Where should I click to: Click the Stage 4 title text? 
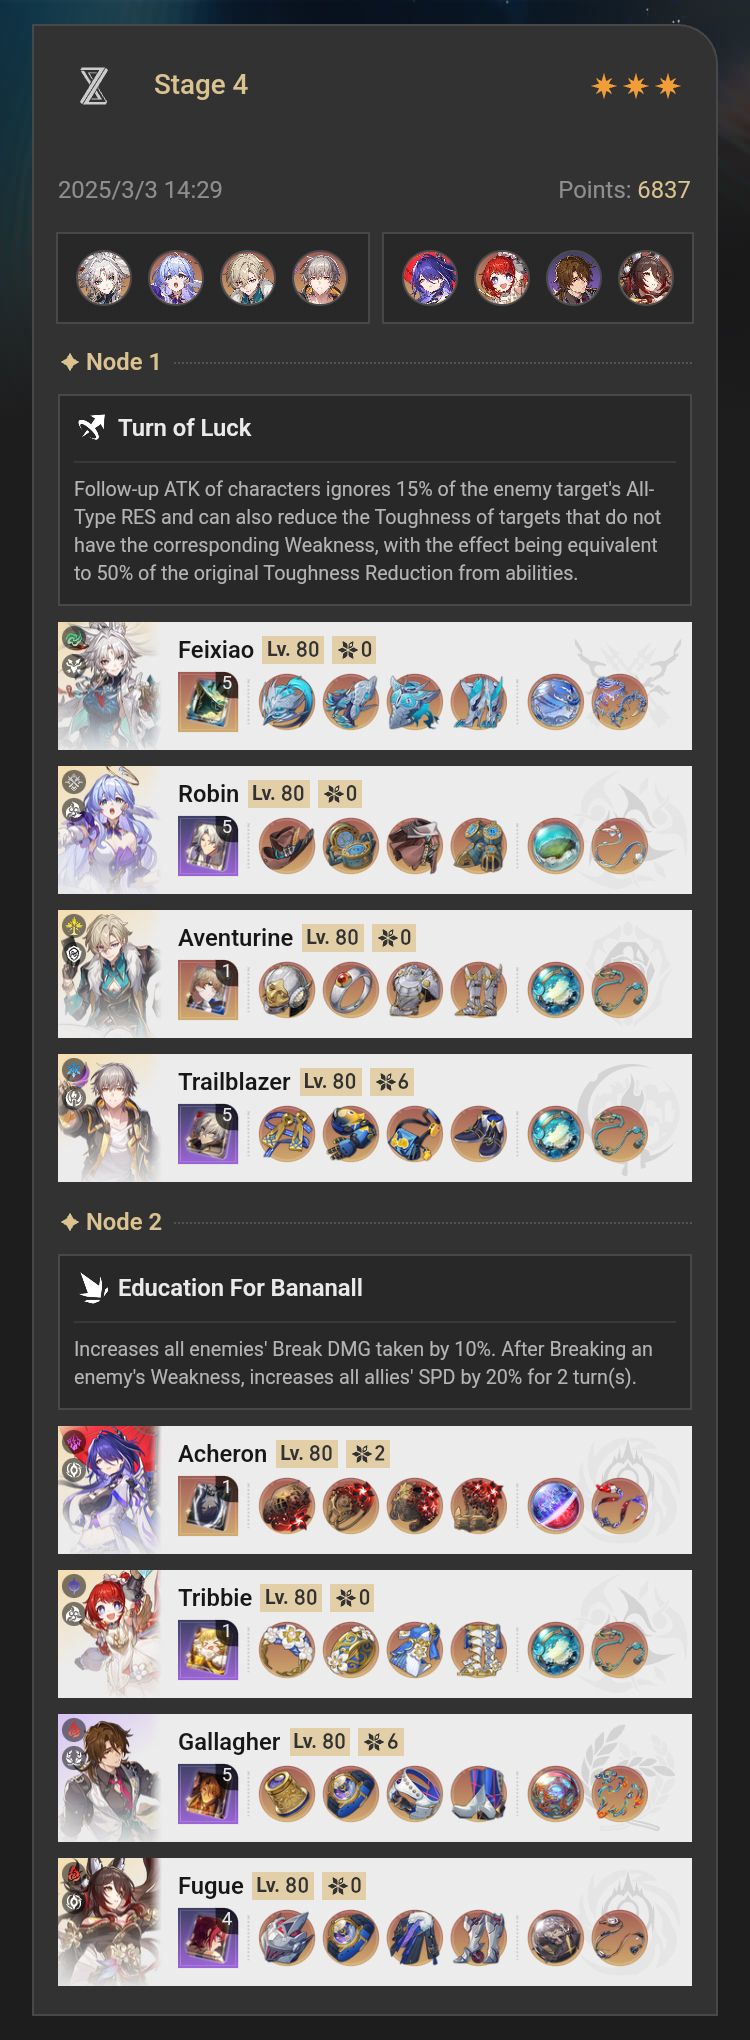pyautogui.click(x=201, y=85)
